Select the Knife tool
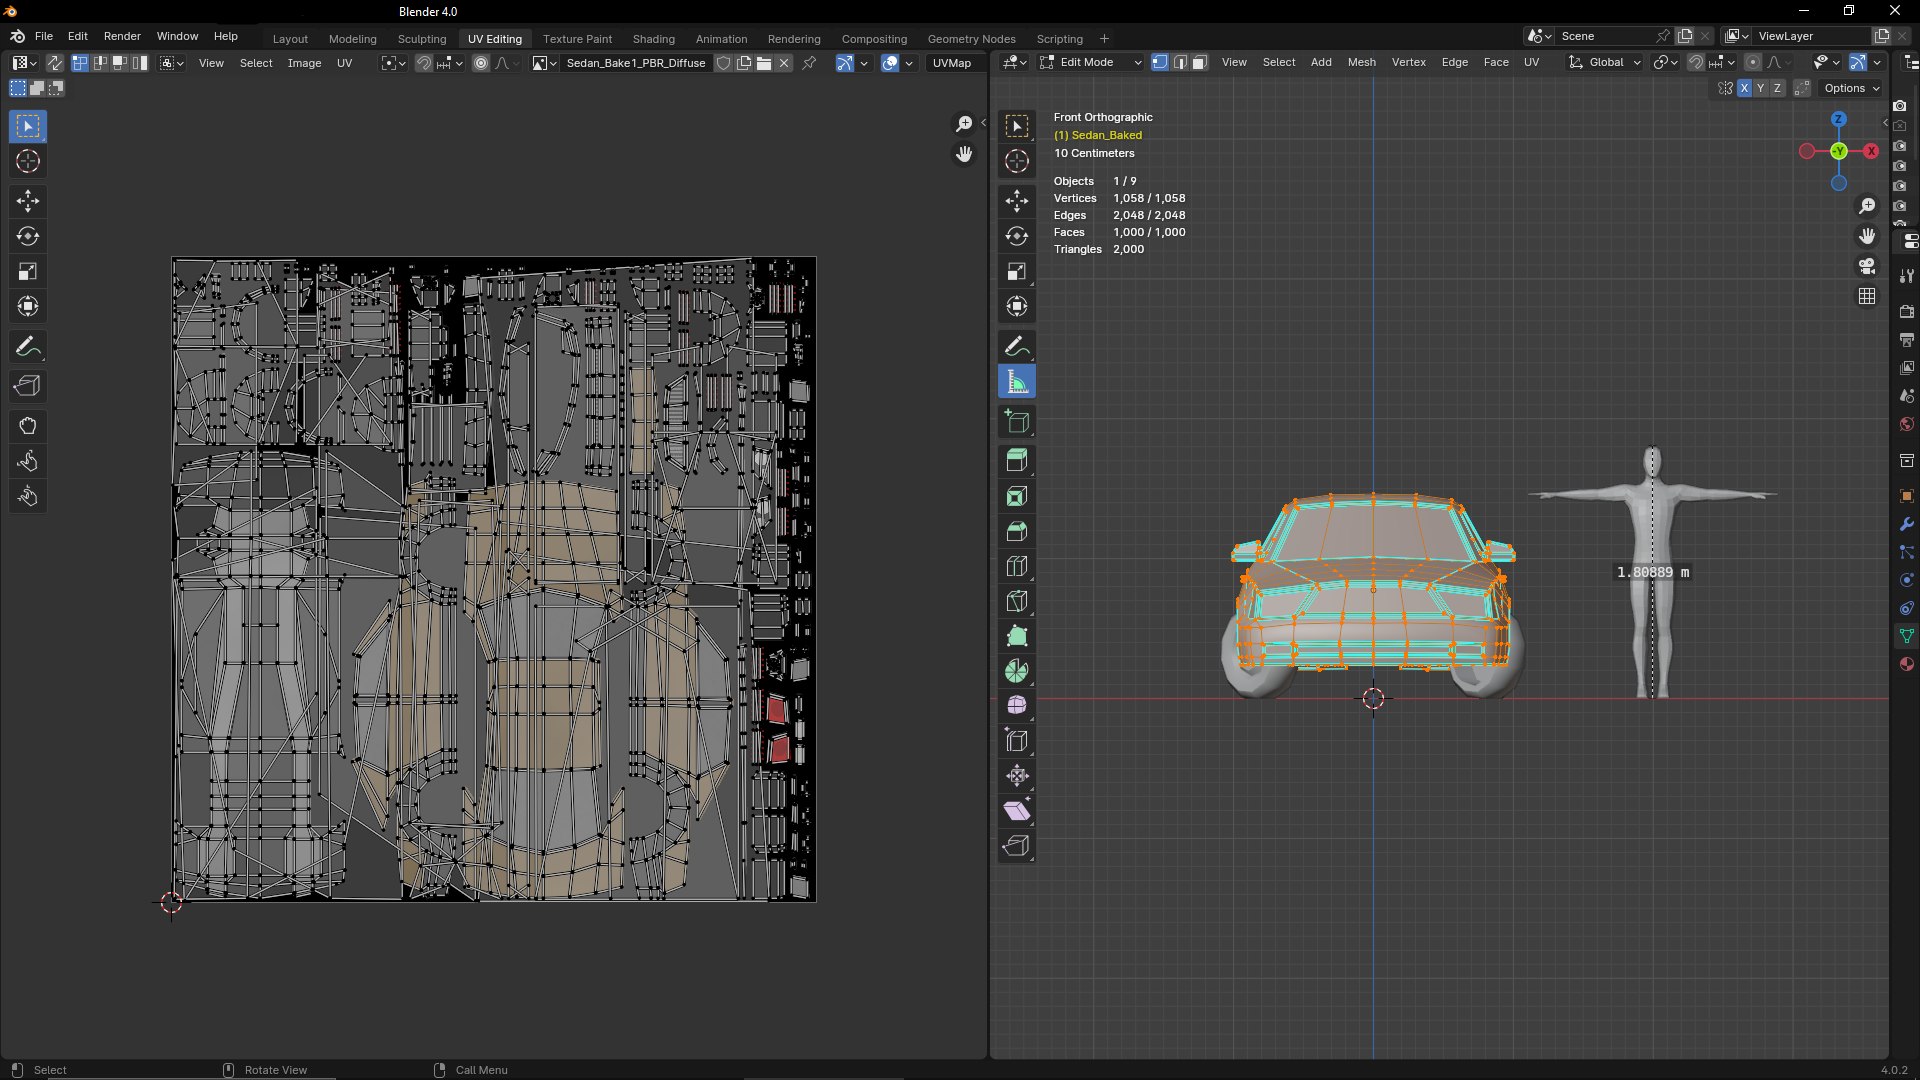The height and width of the screenshot is (1080, 1920). click(x=1017, y=602)
